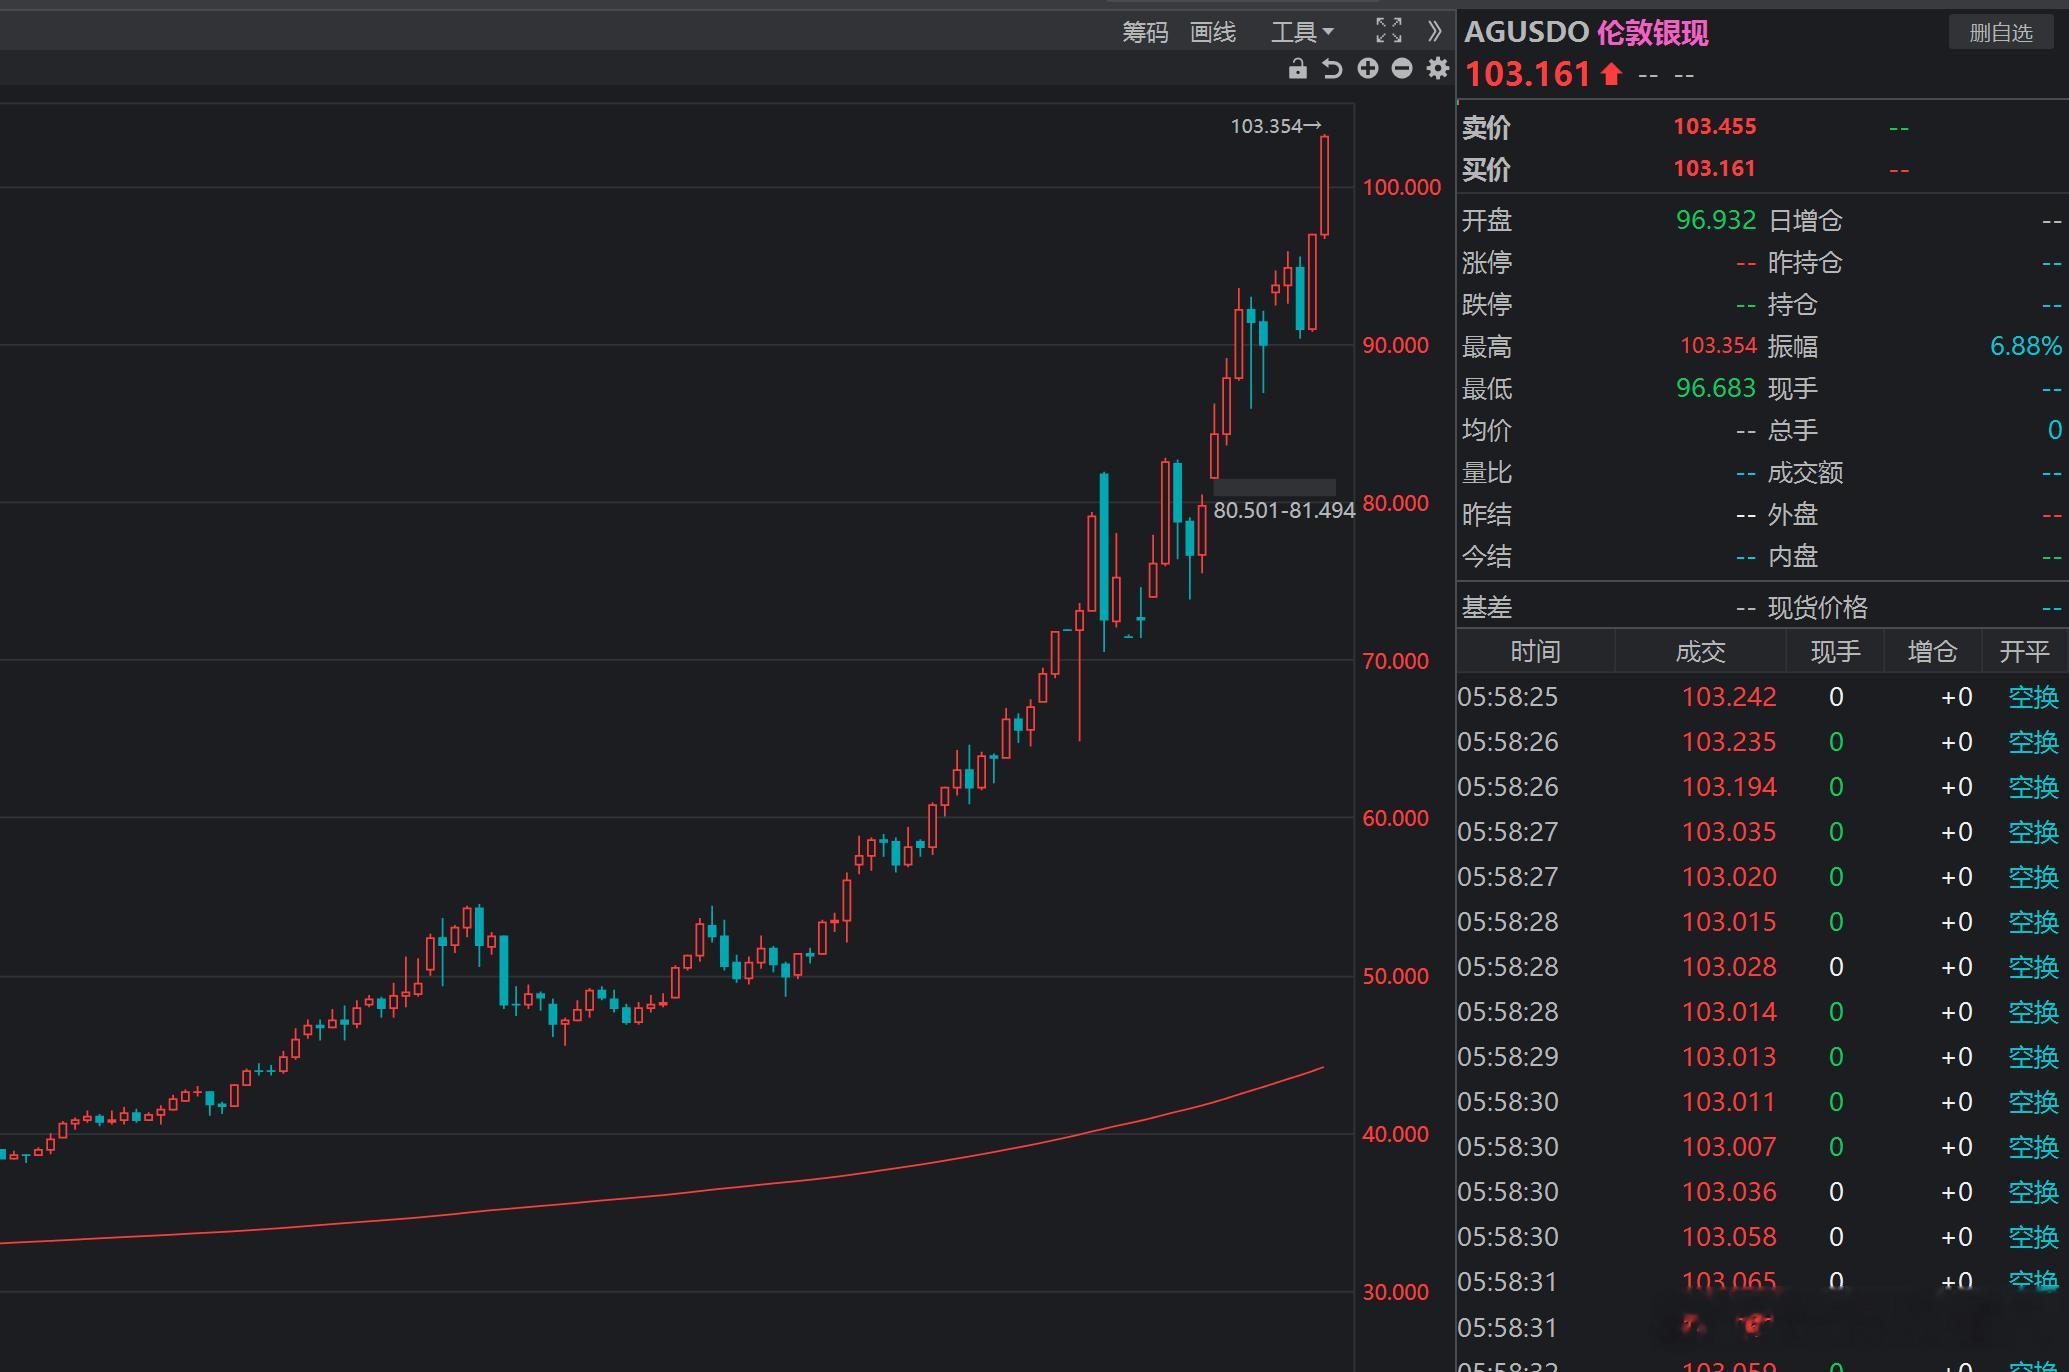Click the double-chevron collapse panel icon

tap(1434, 31)
